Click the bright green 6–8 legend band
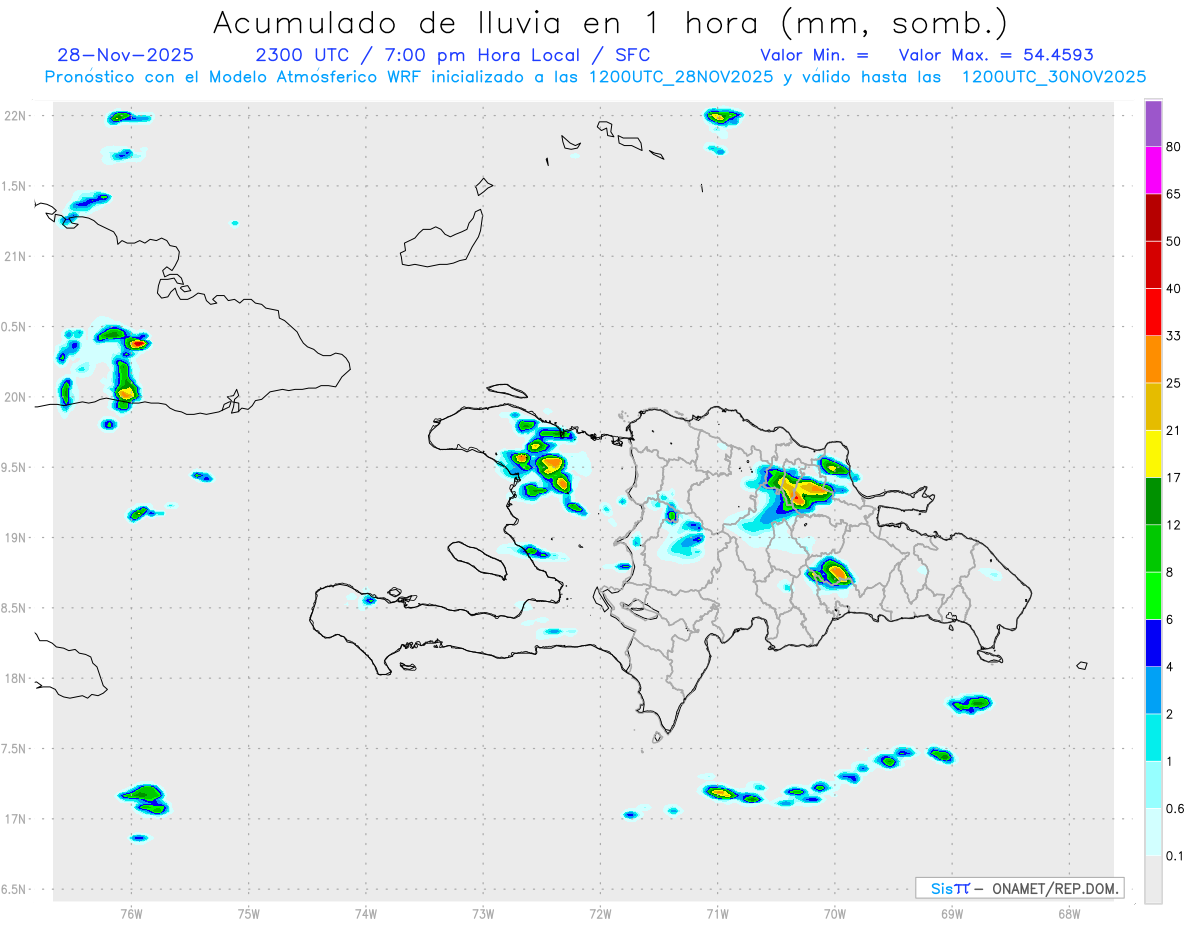Viewport: 1200px width, 927px height. (1153, 595)
